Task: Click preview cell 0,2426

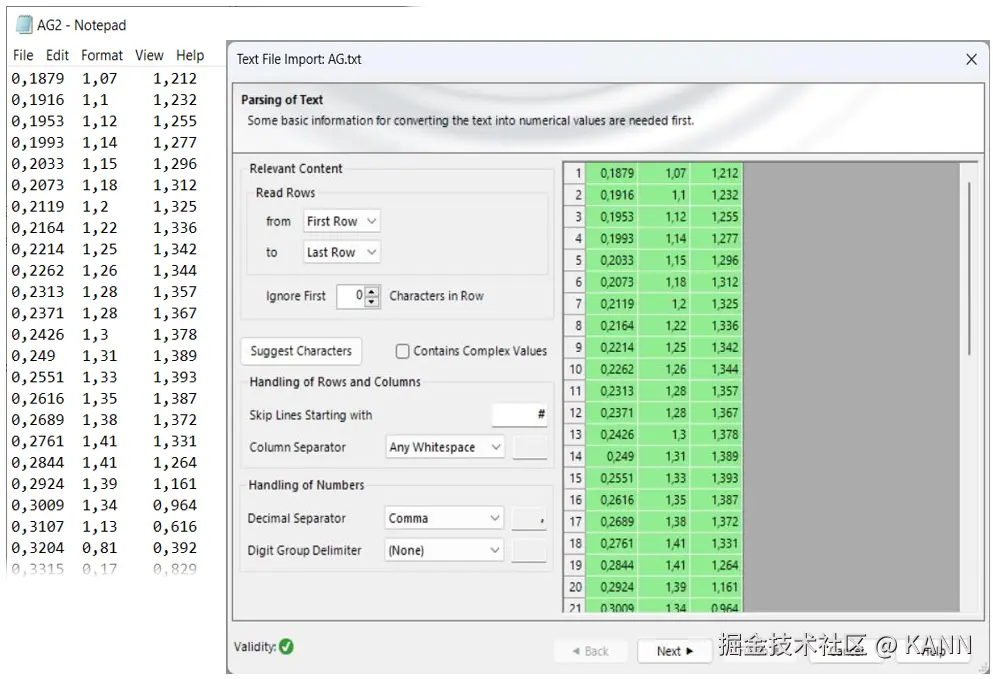Action: click(612, 435)
